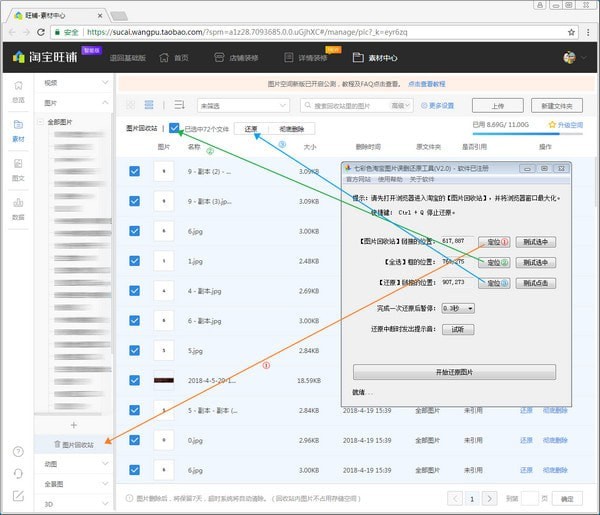
Task: Click the 上传 upload button
Action: click(x=497, y=106)
